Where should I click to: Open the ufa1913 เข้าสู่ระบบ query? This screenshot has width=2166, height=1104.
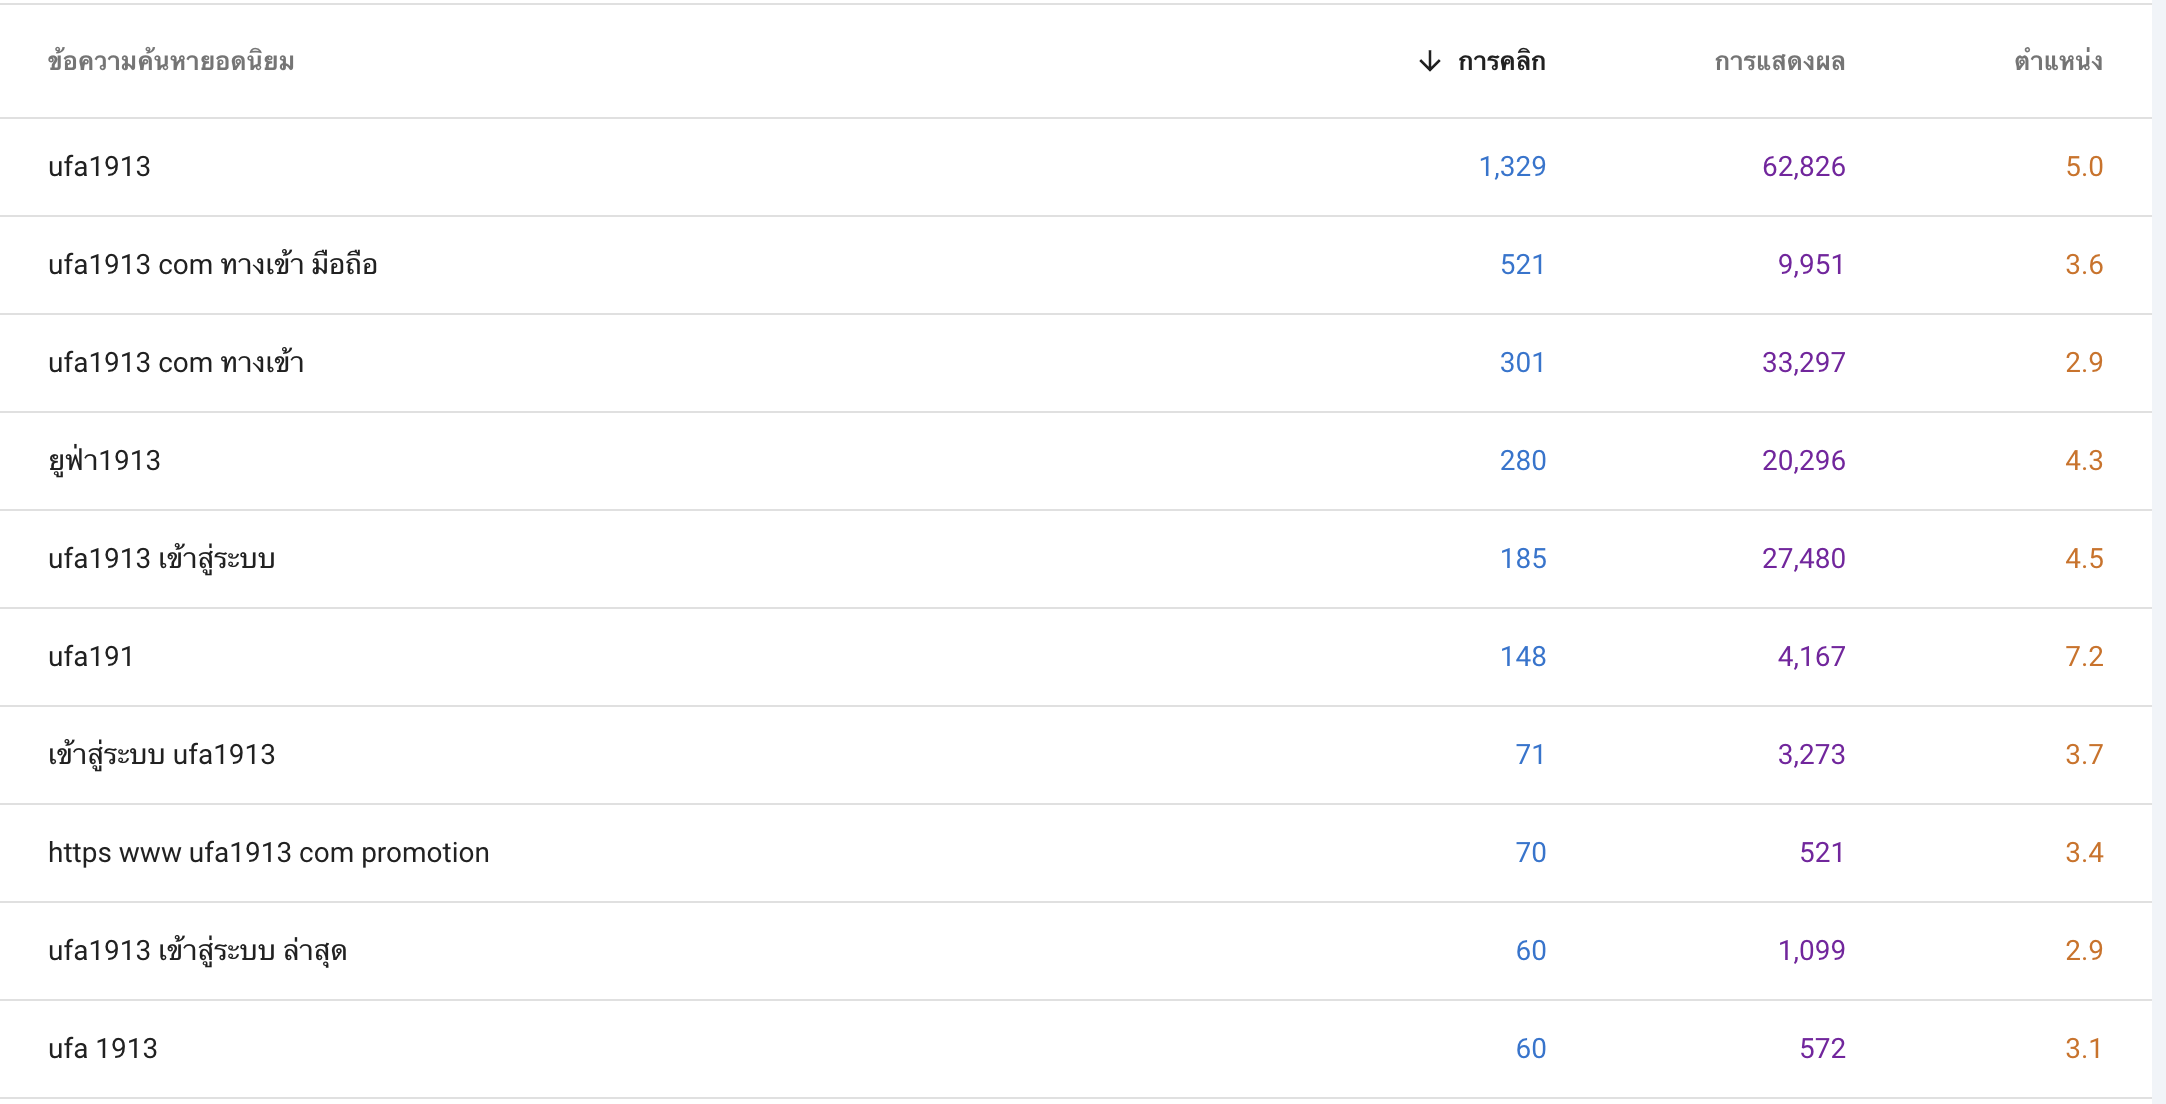click(x=1076, y=559)
